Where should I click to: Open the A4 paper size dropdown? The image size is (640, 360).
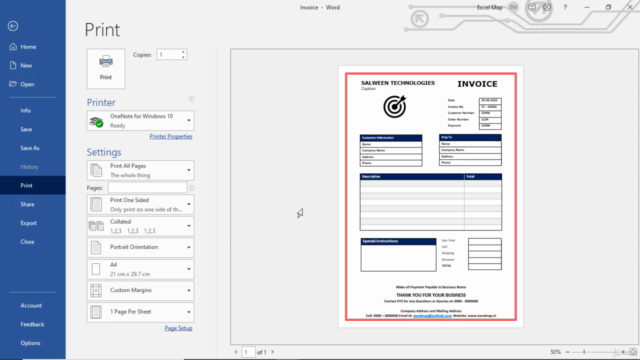(x=140, y=269)
